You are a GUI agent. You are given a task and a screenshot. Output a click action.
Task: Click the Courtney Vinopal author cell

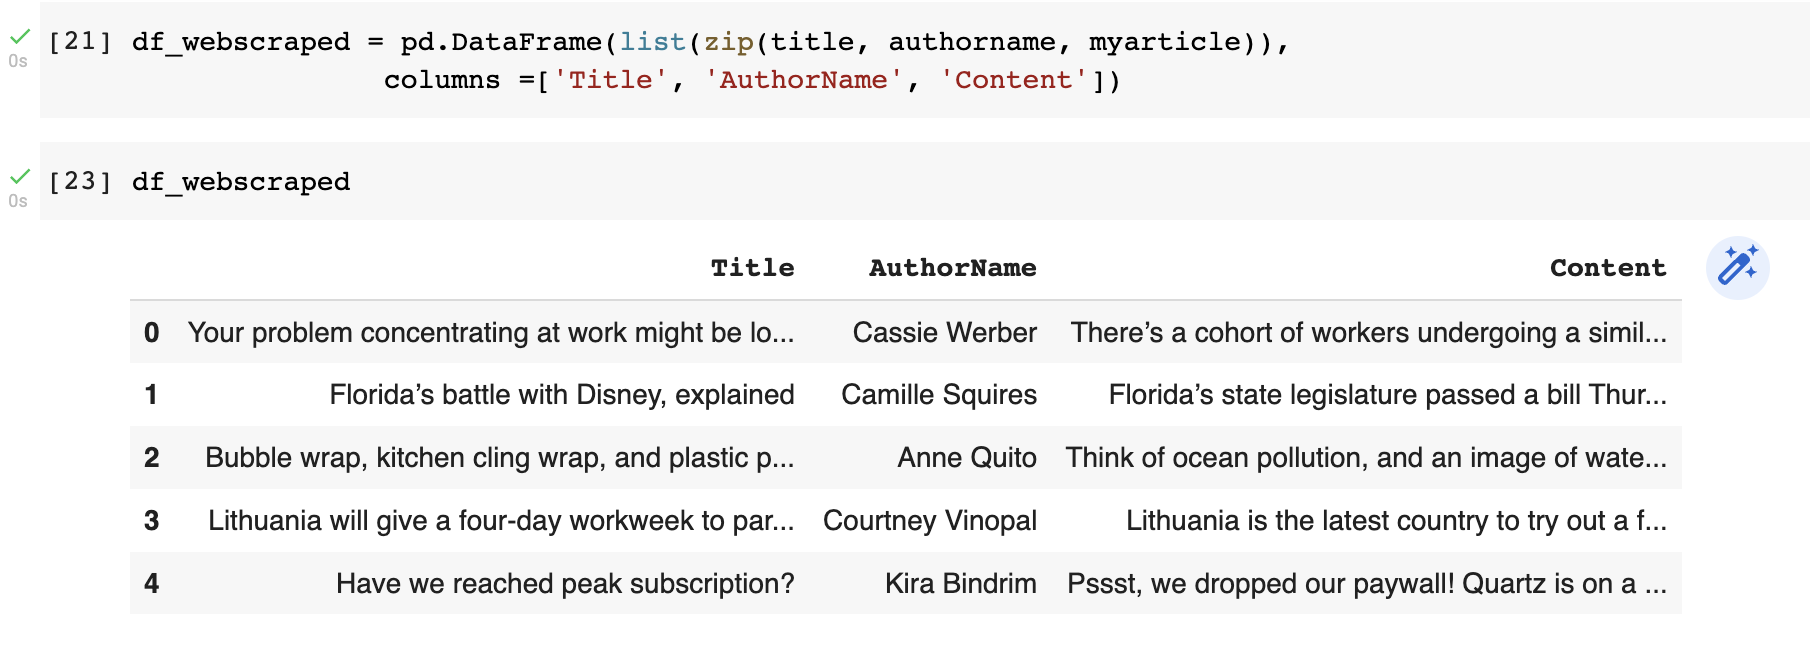click(x=929, y=521)
